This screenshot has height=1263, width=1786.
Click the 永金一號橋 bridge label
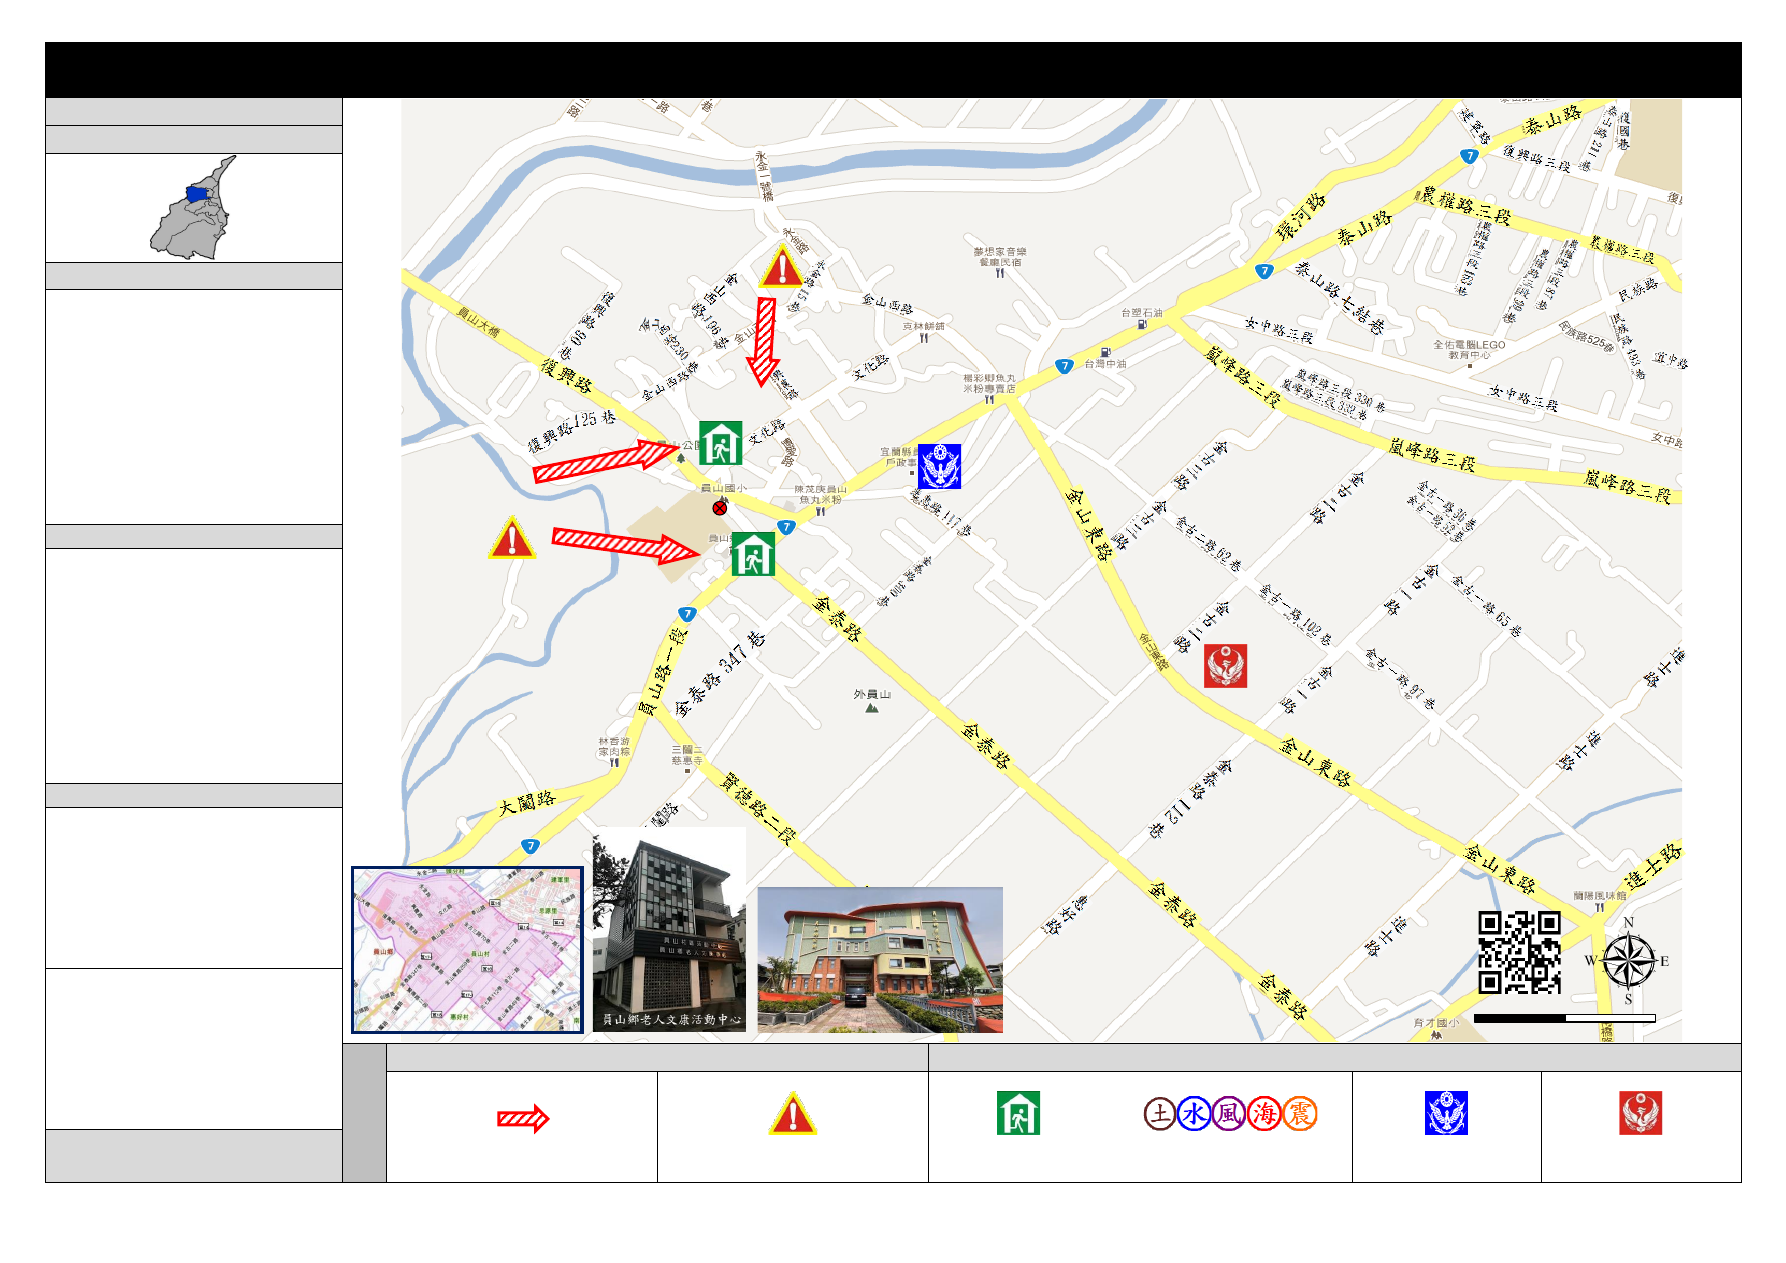click(764, 176)
